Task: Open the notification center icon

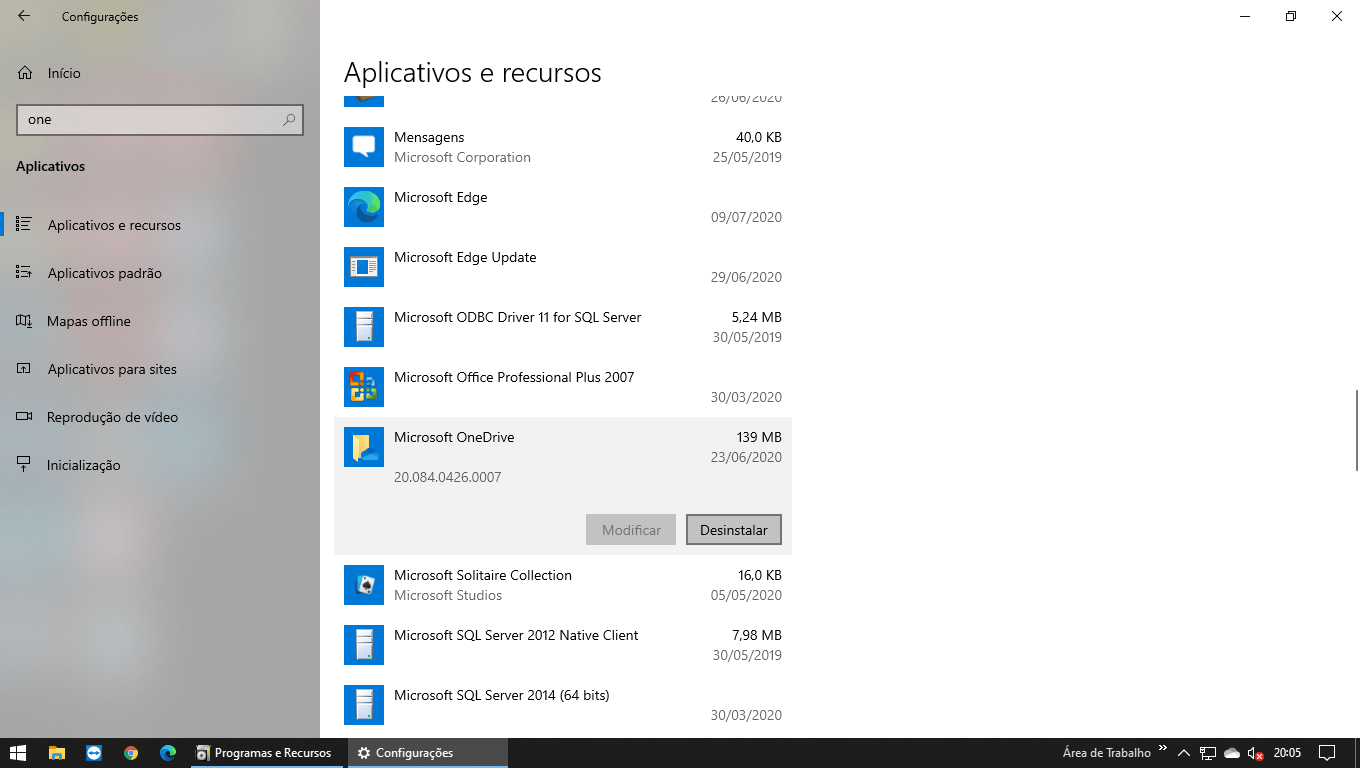Action: 1327,753
